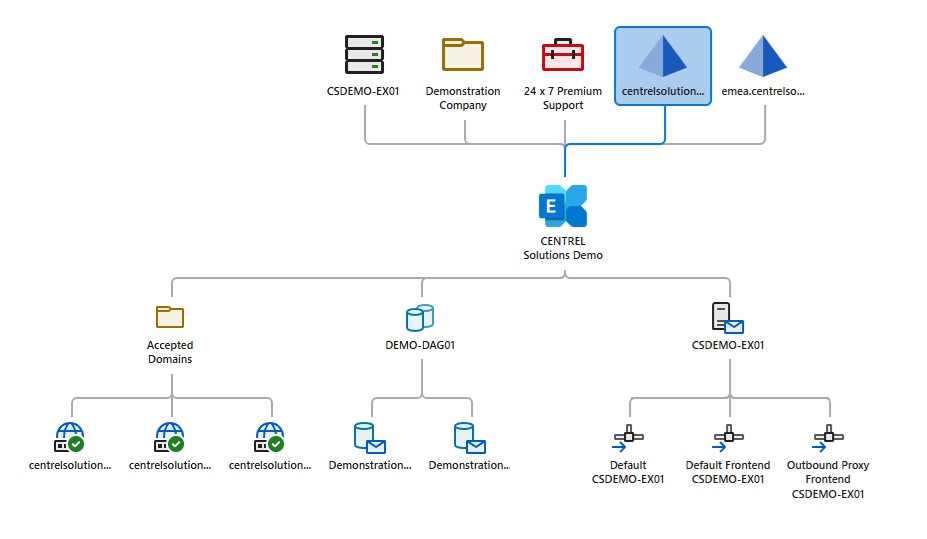This screenshot has width=927, height=539.
Task: Click the Exchange logo of CENTREL Solutions Demo
Action: pyautogui.click(x=563, y=206)
